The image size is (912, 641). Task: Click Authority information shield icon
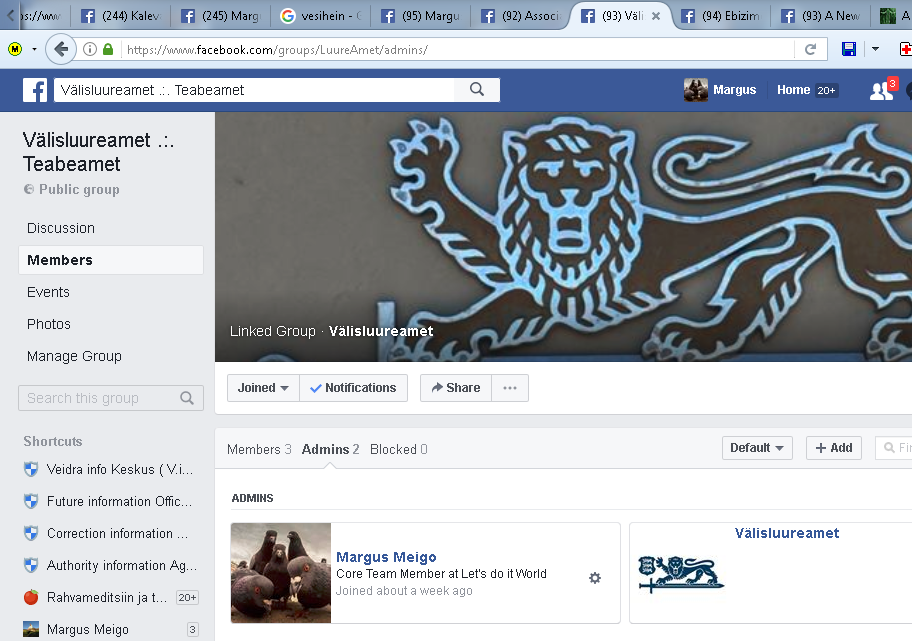click(x=31, y=565)
